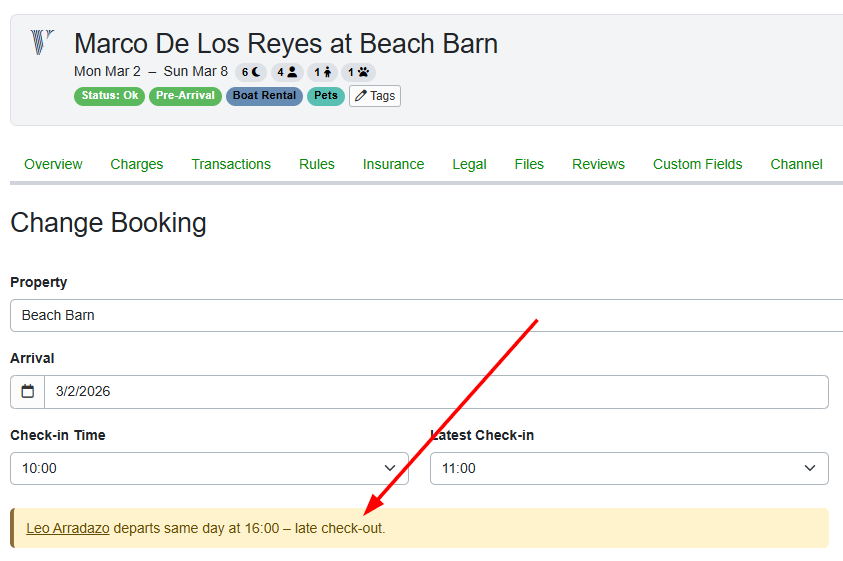Expand the Check-in Time dropdown

coord(209,468)
